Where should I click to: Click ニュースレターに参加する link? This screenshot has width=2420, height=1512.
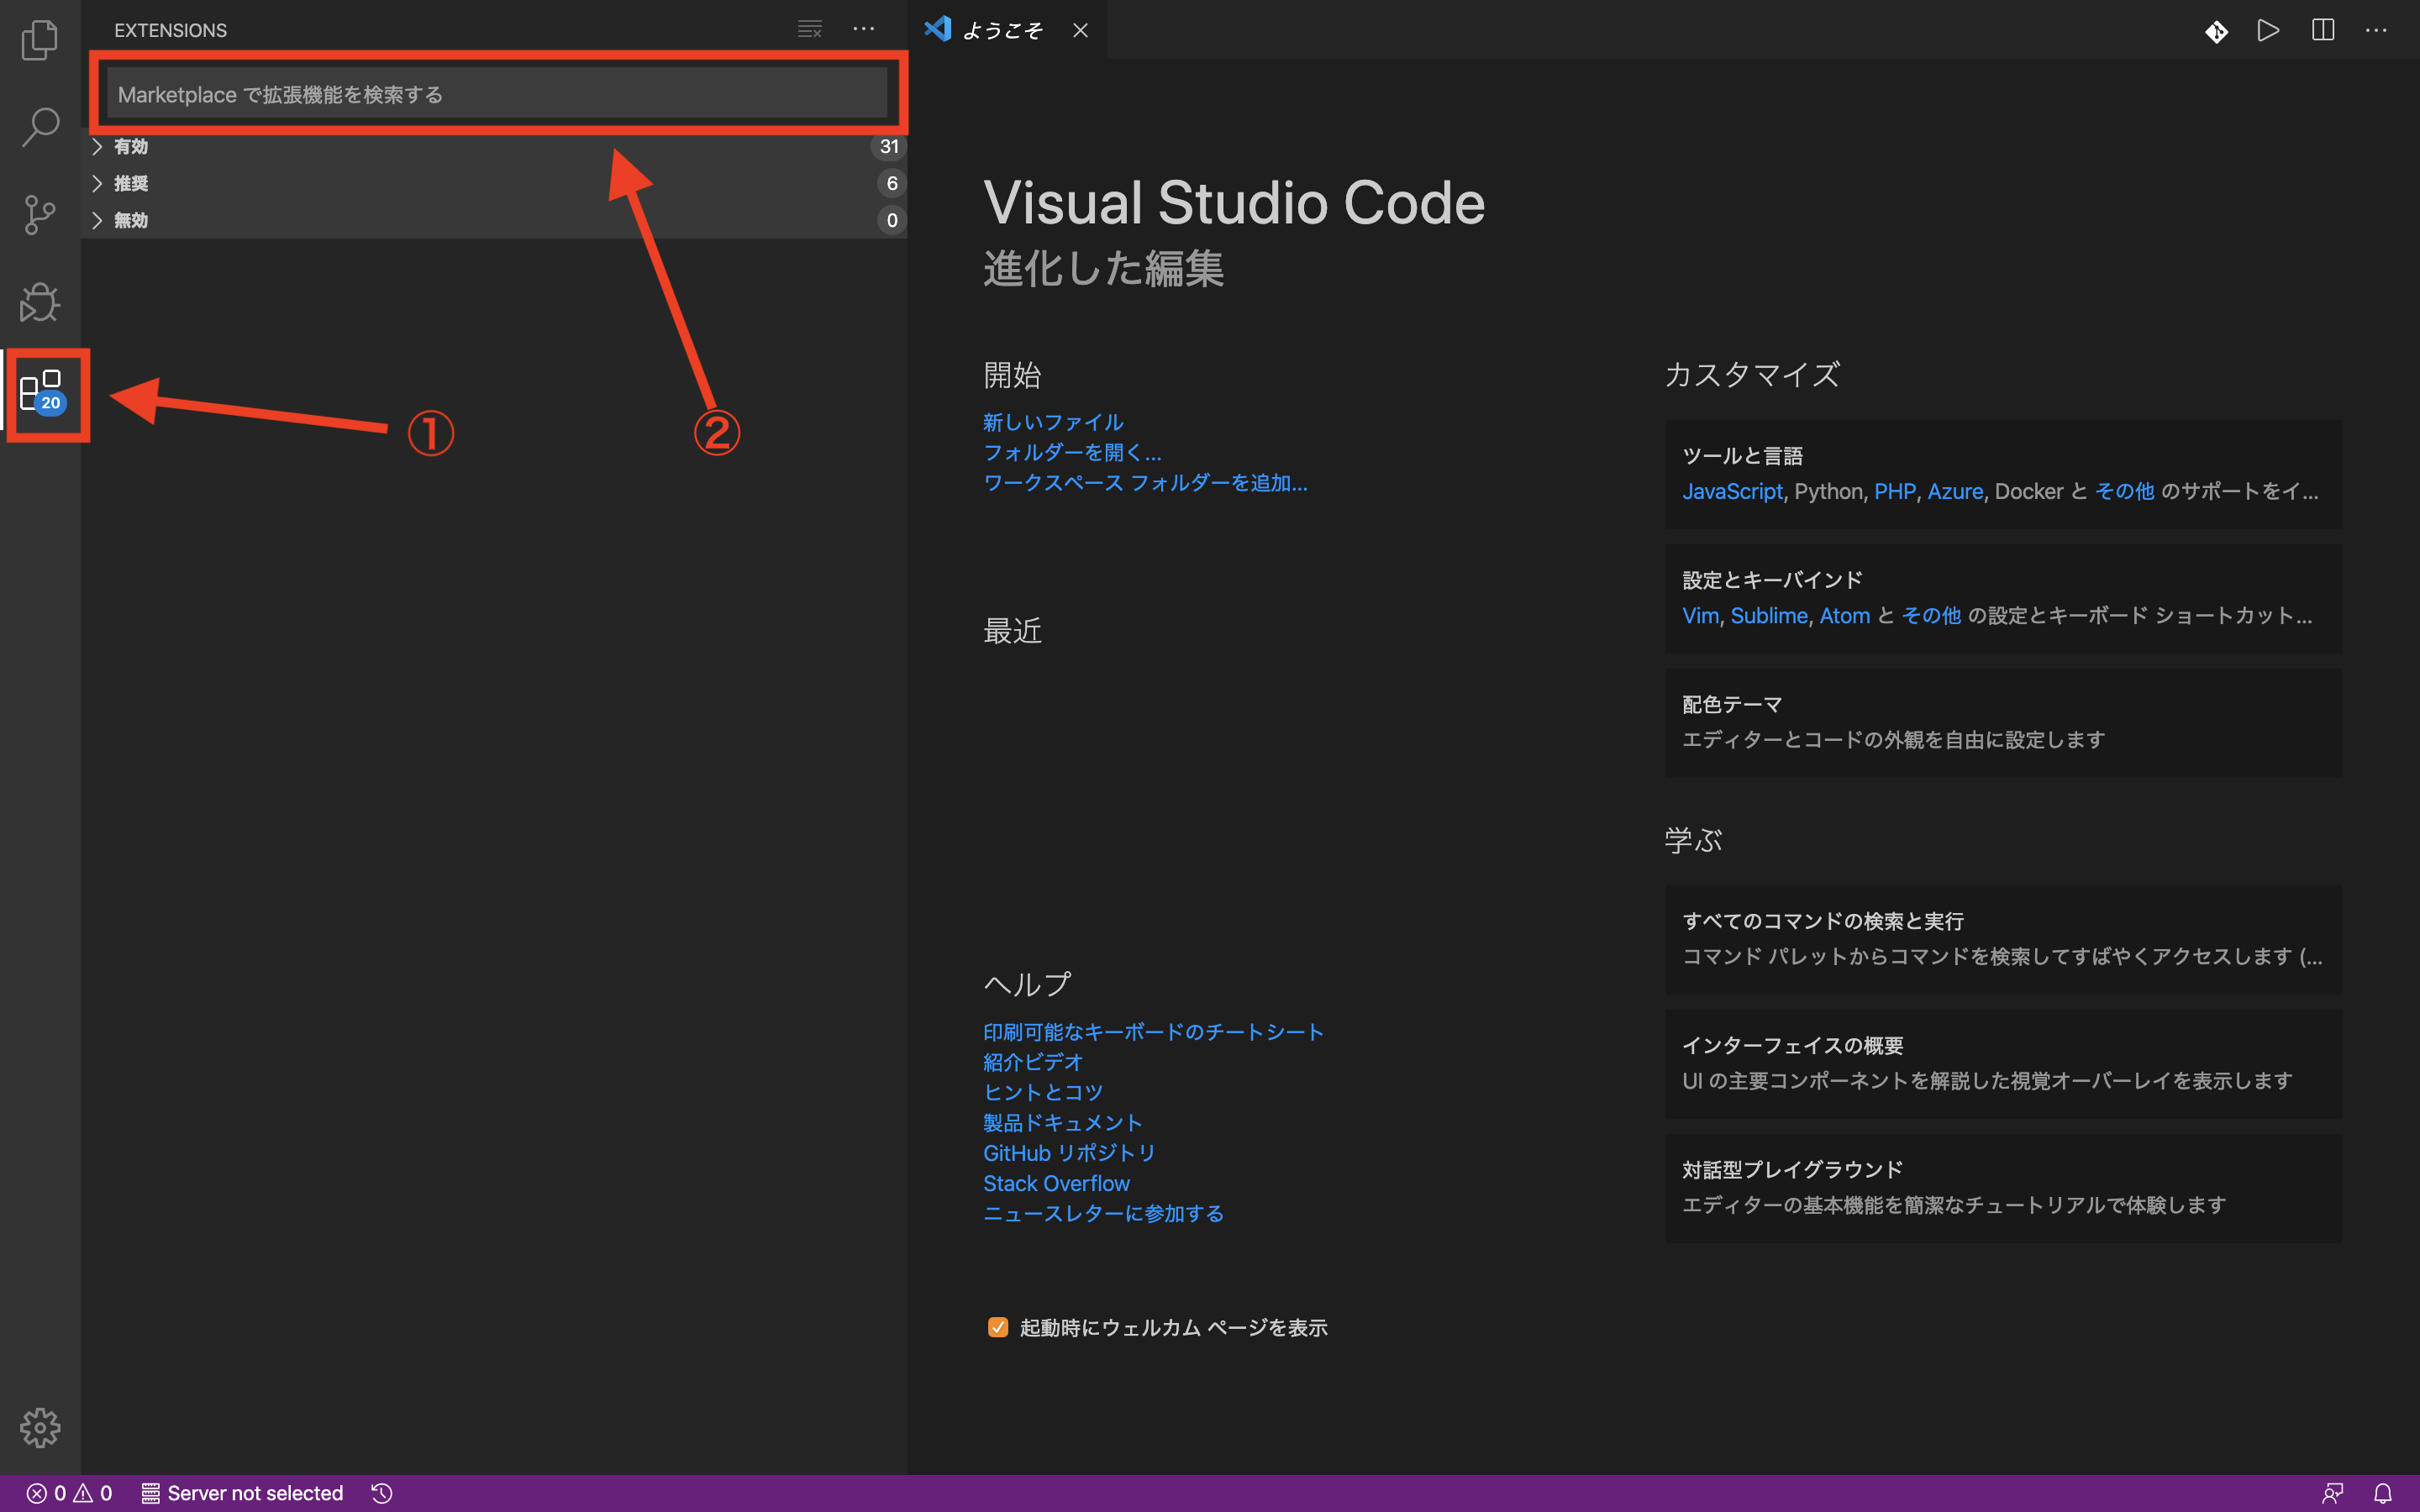point(1103,1213)
